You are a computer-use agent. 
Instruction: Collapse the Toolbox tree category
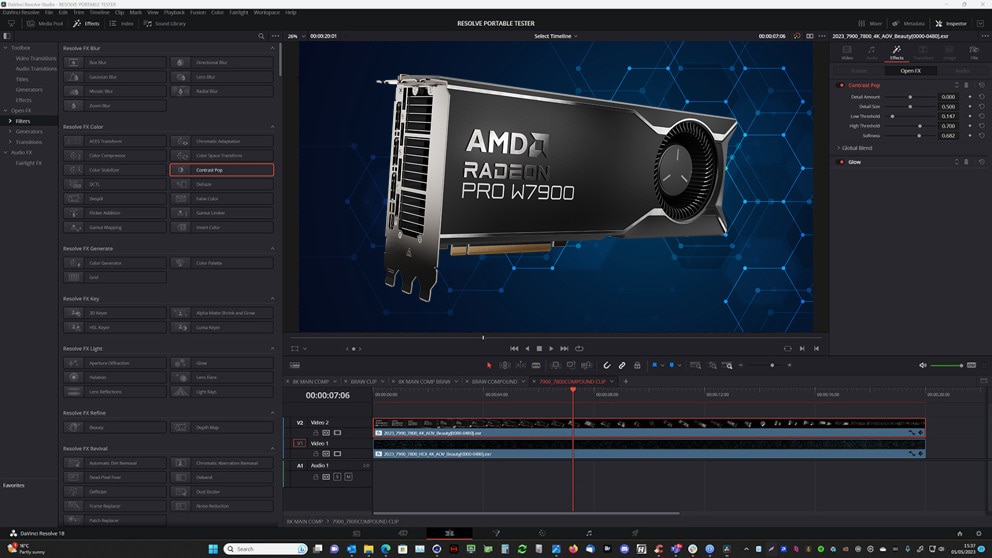[x=6, y=47]
